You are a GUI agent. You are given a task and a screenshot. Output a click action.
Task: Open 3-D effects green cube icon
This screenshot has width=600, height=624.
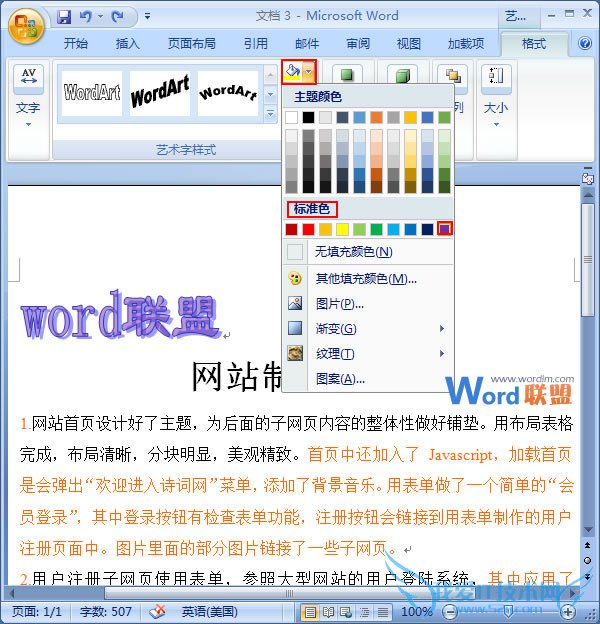(403, 75)
